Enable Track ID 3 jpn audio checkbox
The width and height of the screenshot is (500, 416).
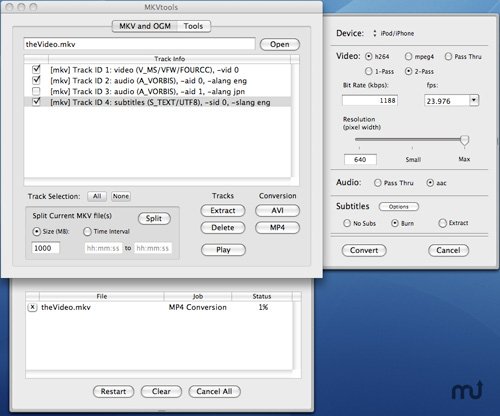[36, 91]
